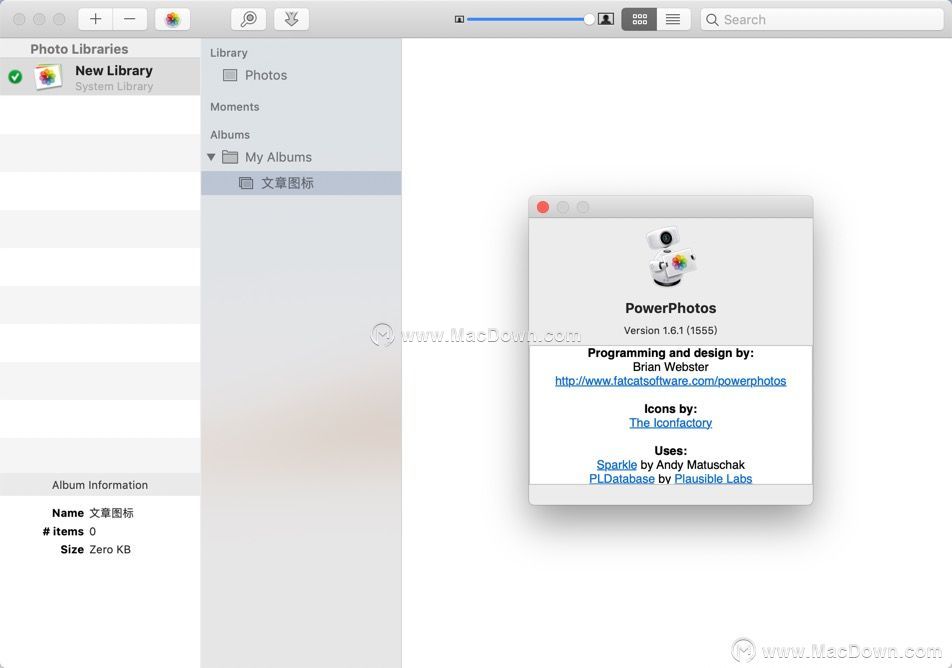Click the PowerPhotos robot app icon
The image size is (952, 668).
tap(670, 257)
